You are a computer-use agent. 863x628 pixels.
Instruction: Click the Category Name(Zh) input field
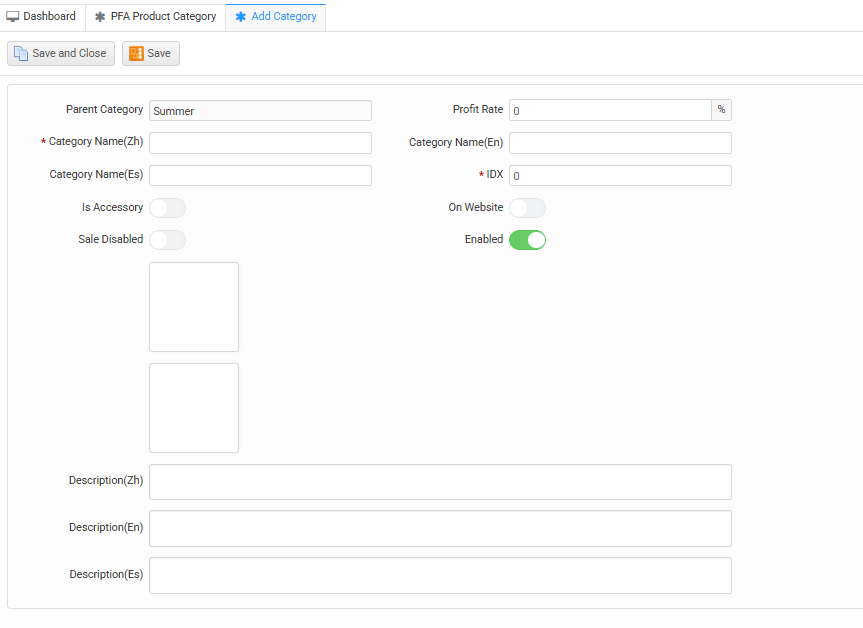pyautogui.click(x=260, y=143)
